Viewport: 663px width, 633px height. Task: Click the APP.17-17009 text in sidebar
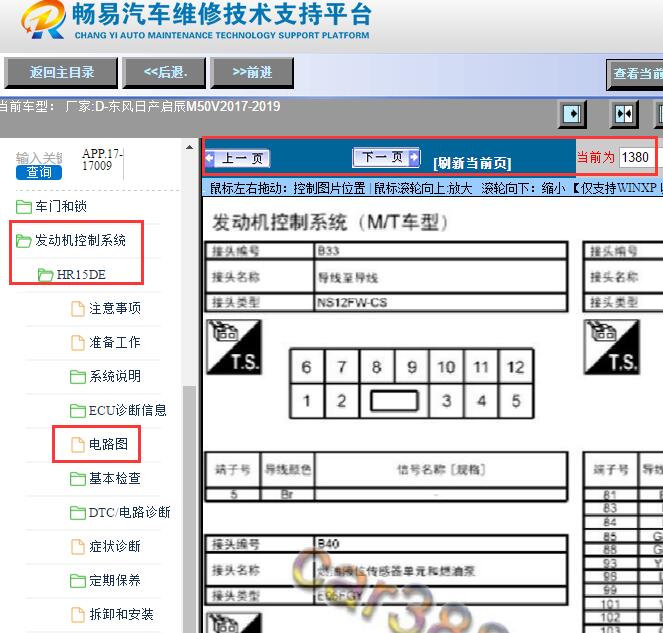coord(102,159)
